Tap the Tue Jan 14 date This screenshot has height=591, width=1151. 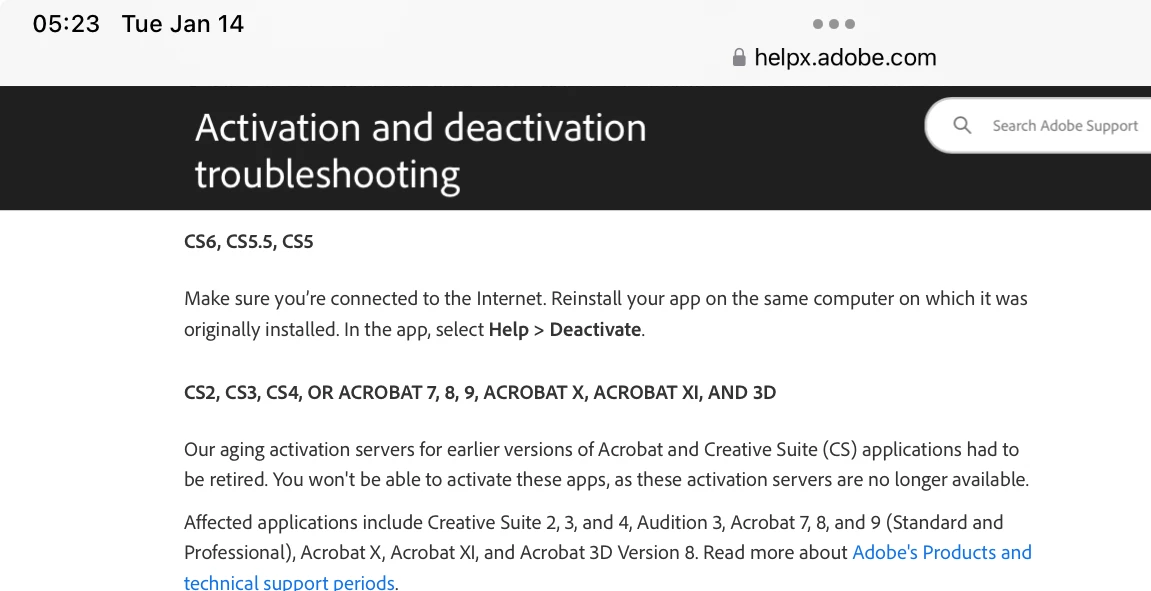coord(183,23)
